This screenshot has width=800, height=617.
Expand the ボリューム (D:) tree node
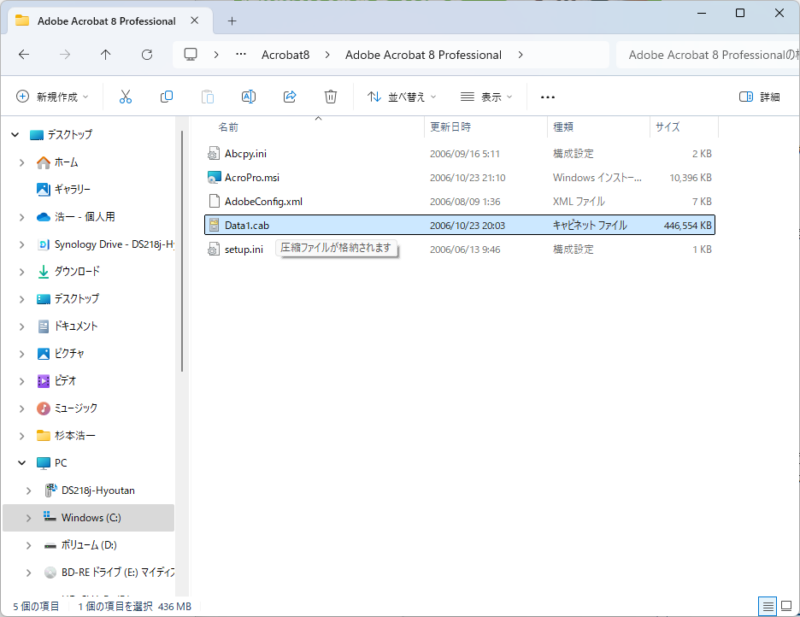[29, 546]
